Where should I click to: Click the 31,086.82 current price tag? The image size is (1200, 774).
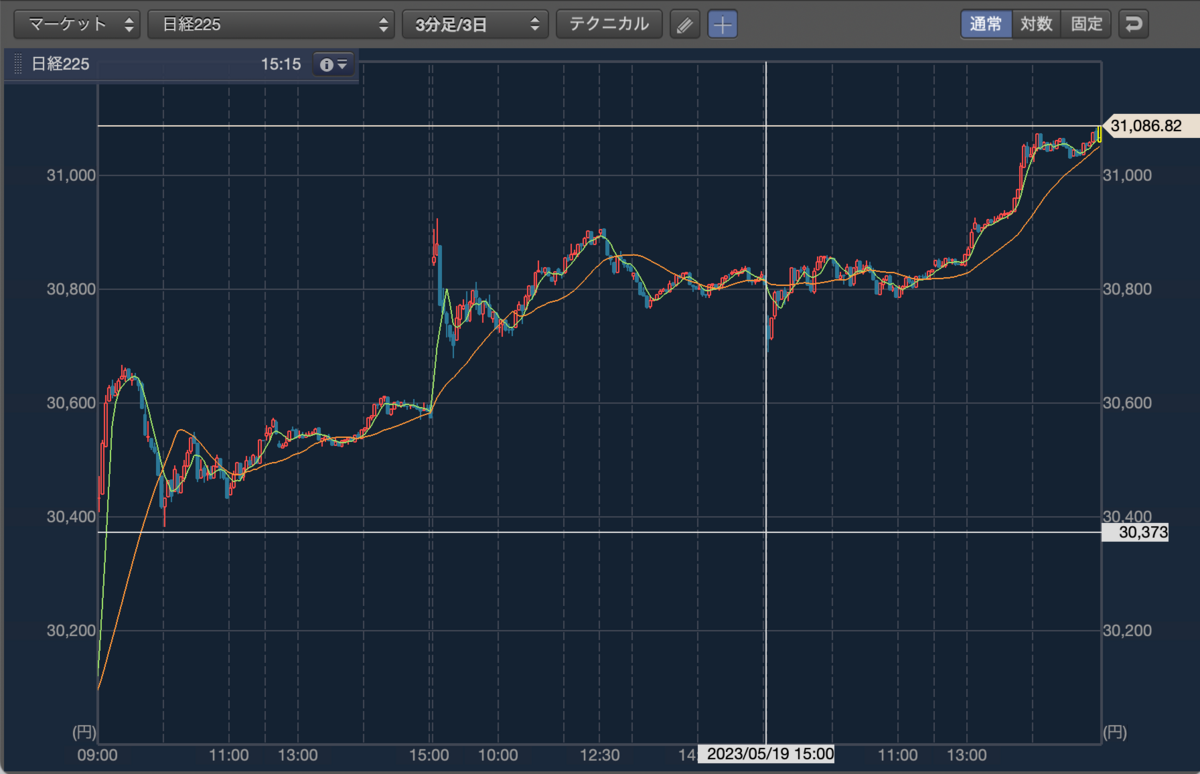pos(1145,126)
